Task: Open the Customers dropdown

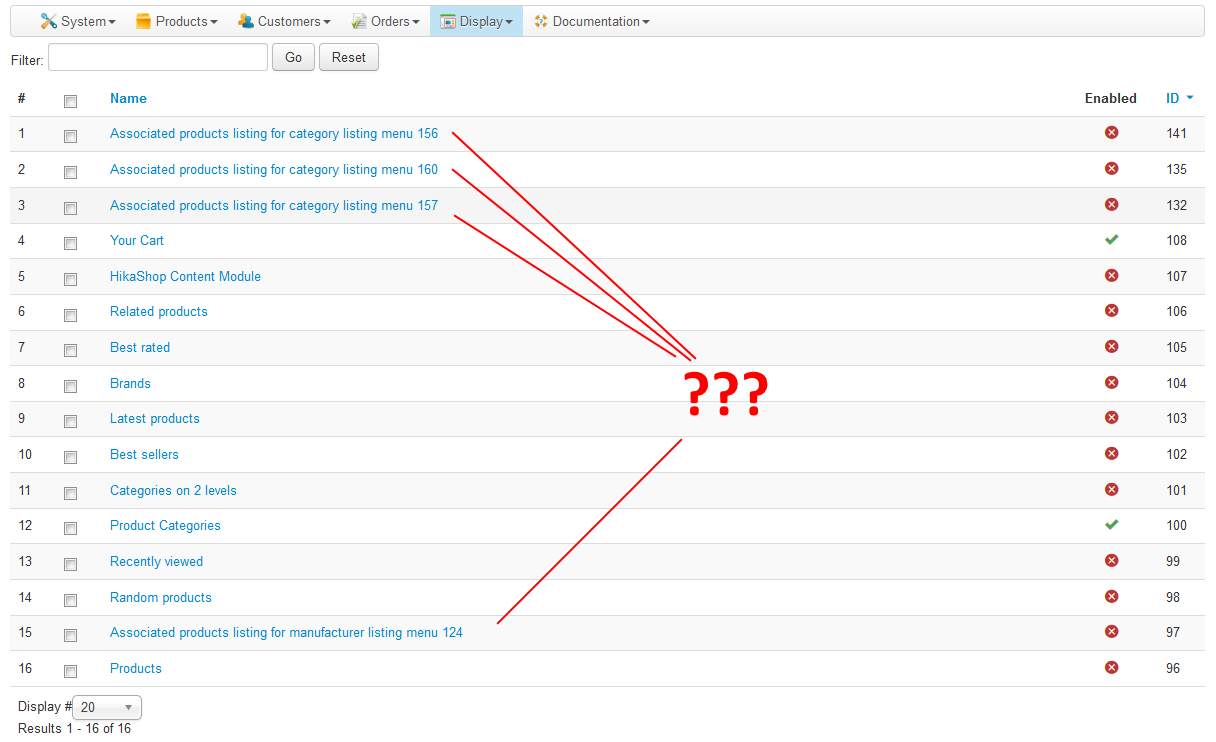Action: coord(285,20)
